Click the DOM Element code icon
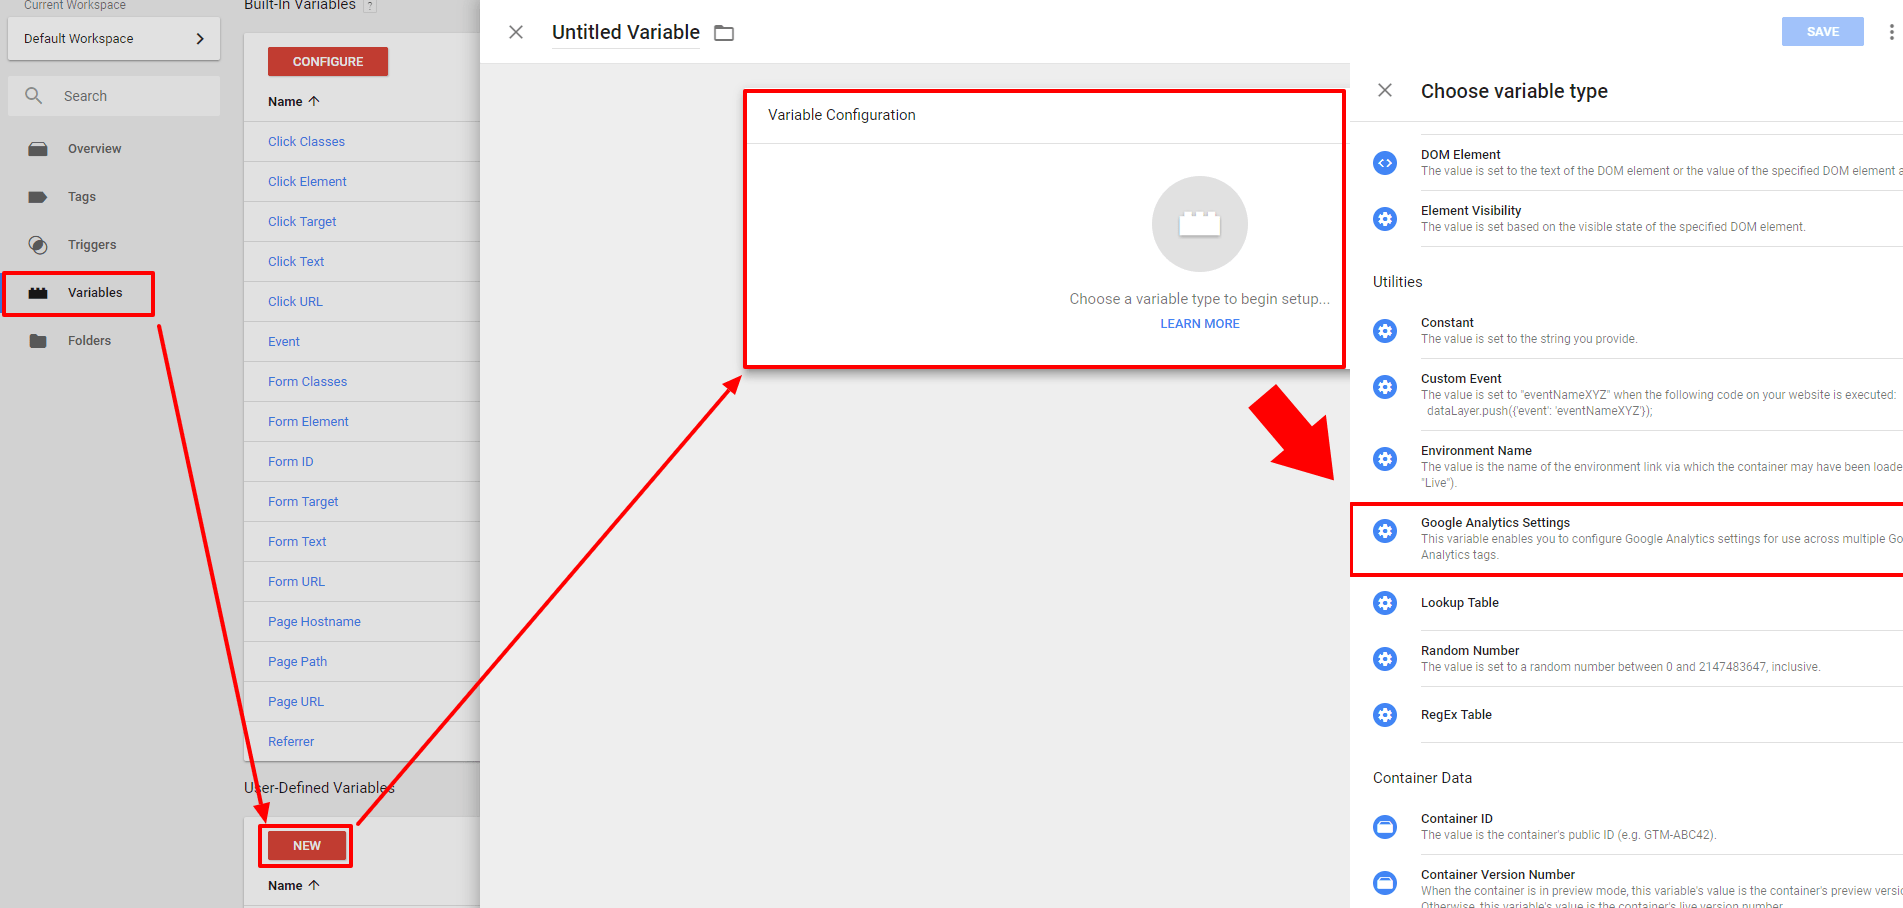 pos(1385,163)
